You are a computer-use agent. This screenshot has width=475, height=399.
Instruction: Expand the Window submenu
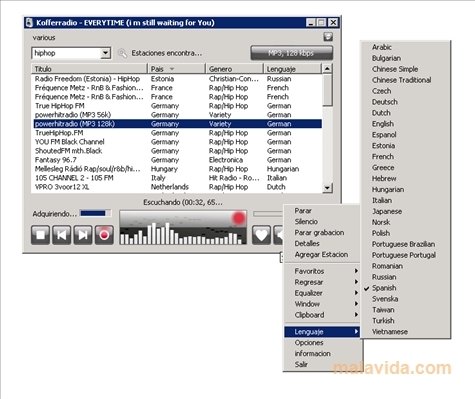pyautogui.click(x=322, y=304)
